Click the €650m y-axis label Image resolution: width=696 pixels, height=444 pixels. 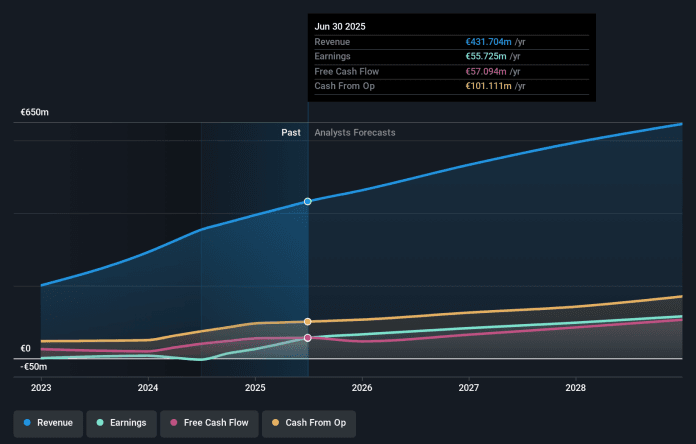pyautogui.click(x=35, y=113)
